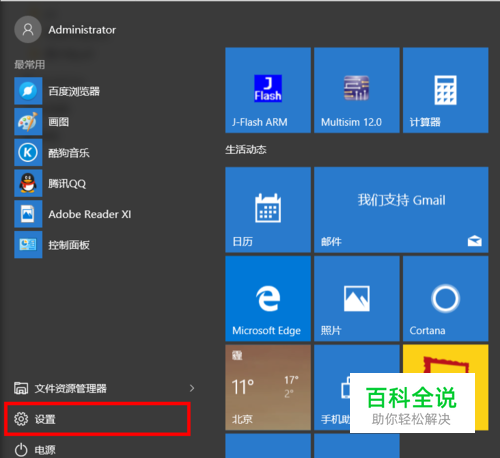Open the 邮件 mail tile
Image resolution: width=500 pixels, height=458 pixels.
pos(401,210)
